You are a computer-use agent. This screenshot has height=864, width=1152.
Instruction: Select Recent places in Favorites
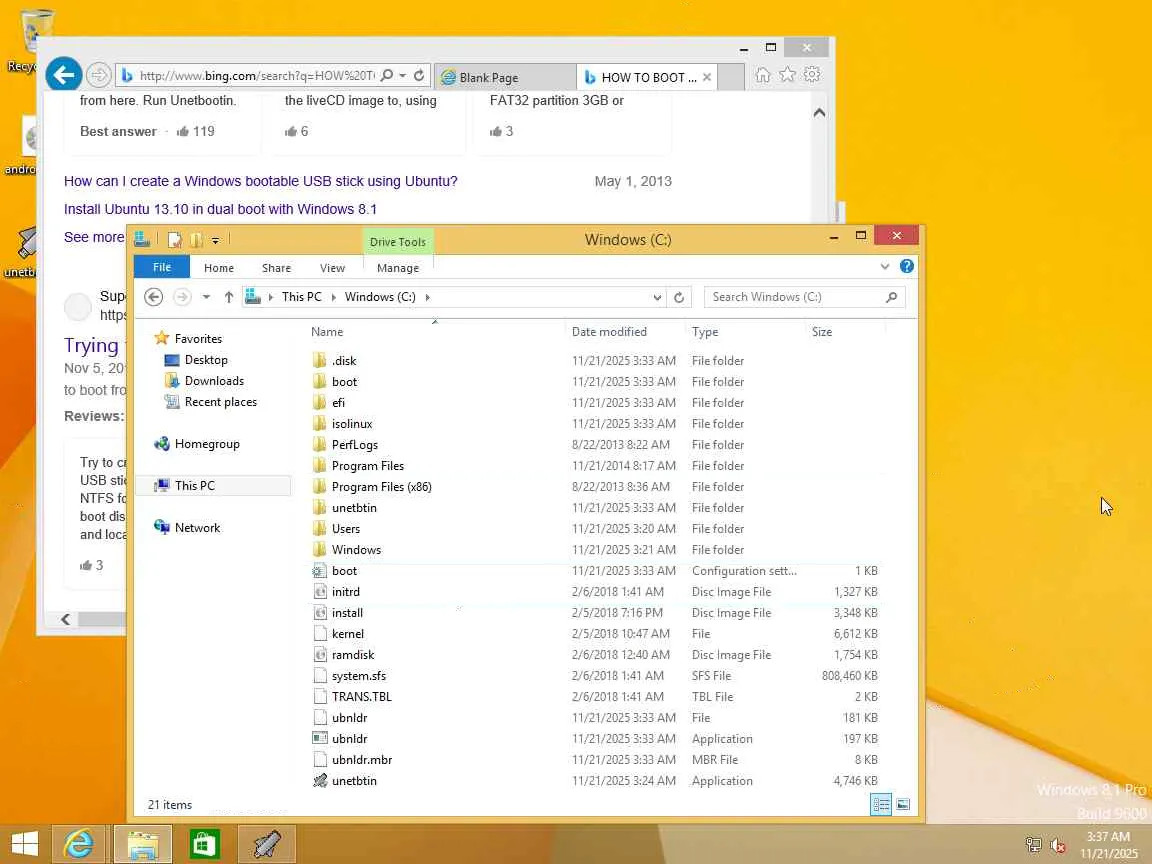(x=220, y=402)
